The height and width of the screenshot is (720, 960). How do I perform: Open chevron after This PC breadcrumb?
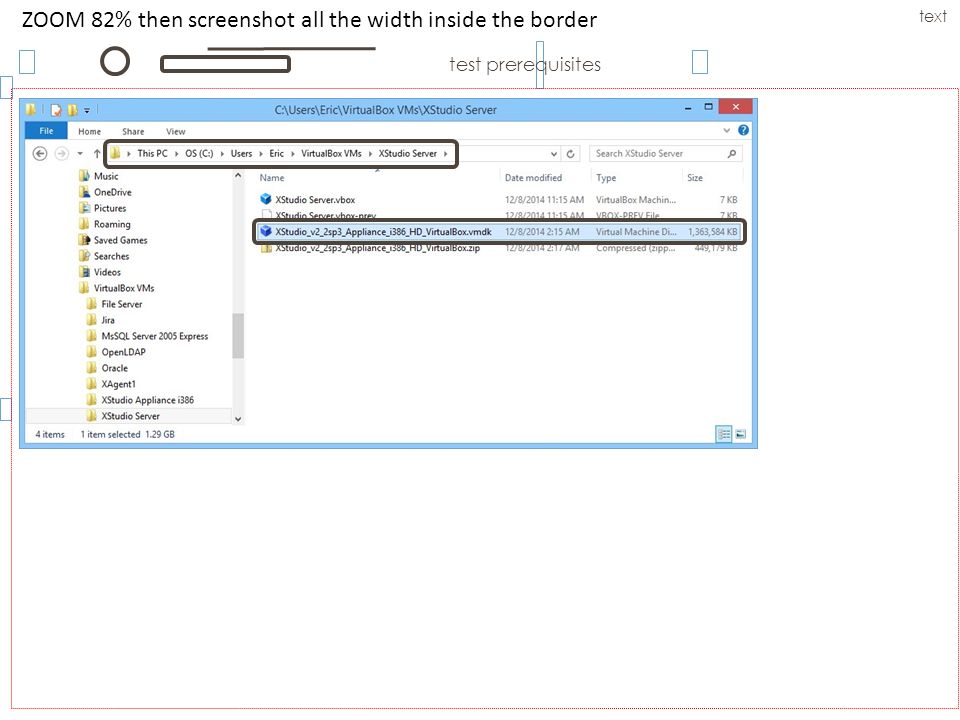(x=176, y=154)
